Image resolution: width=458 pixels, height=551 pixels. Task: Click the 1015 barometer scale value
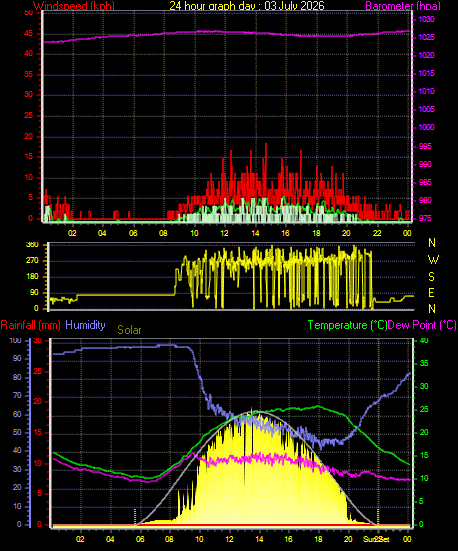[426, 73]
